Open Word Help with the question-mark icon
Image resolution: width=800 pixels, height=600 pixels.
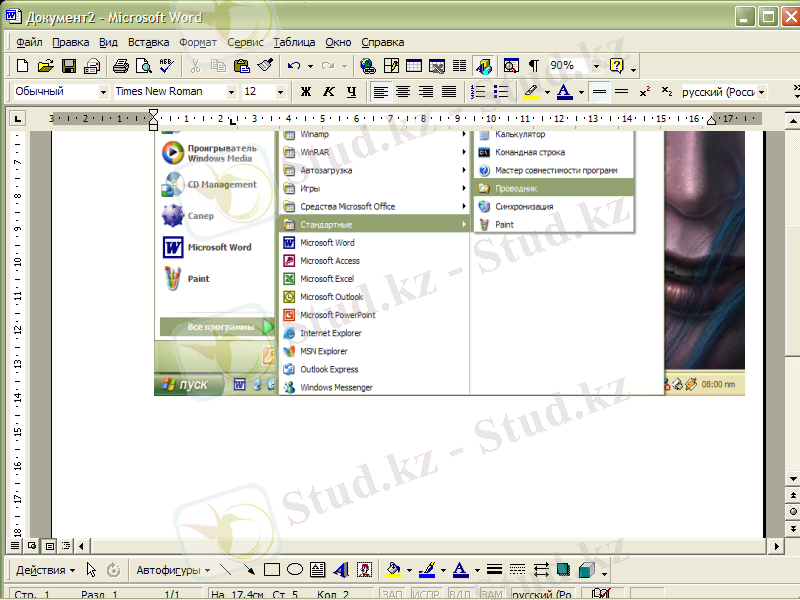[x=617, y=66]
